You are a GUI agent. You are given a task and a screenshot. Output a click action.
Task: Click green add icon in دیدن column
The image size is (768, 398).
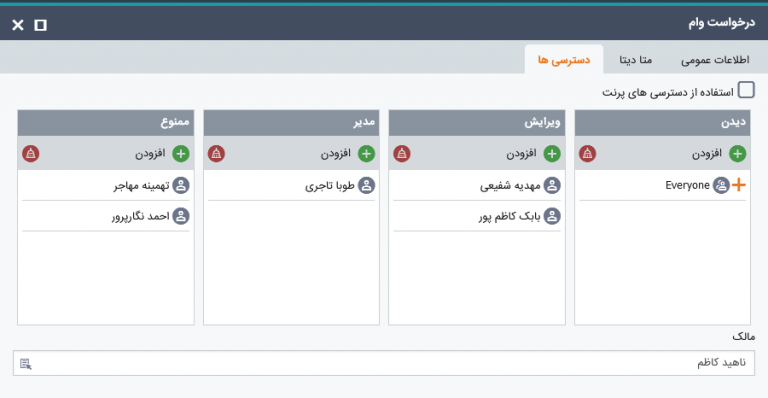tap(737, 154)
